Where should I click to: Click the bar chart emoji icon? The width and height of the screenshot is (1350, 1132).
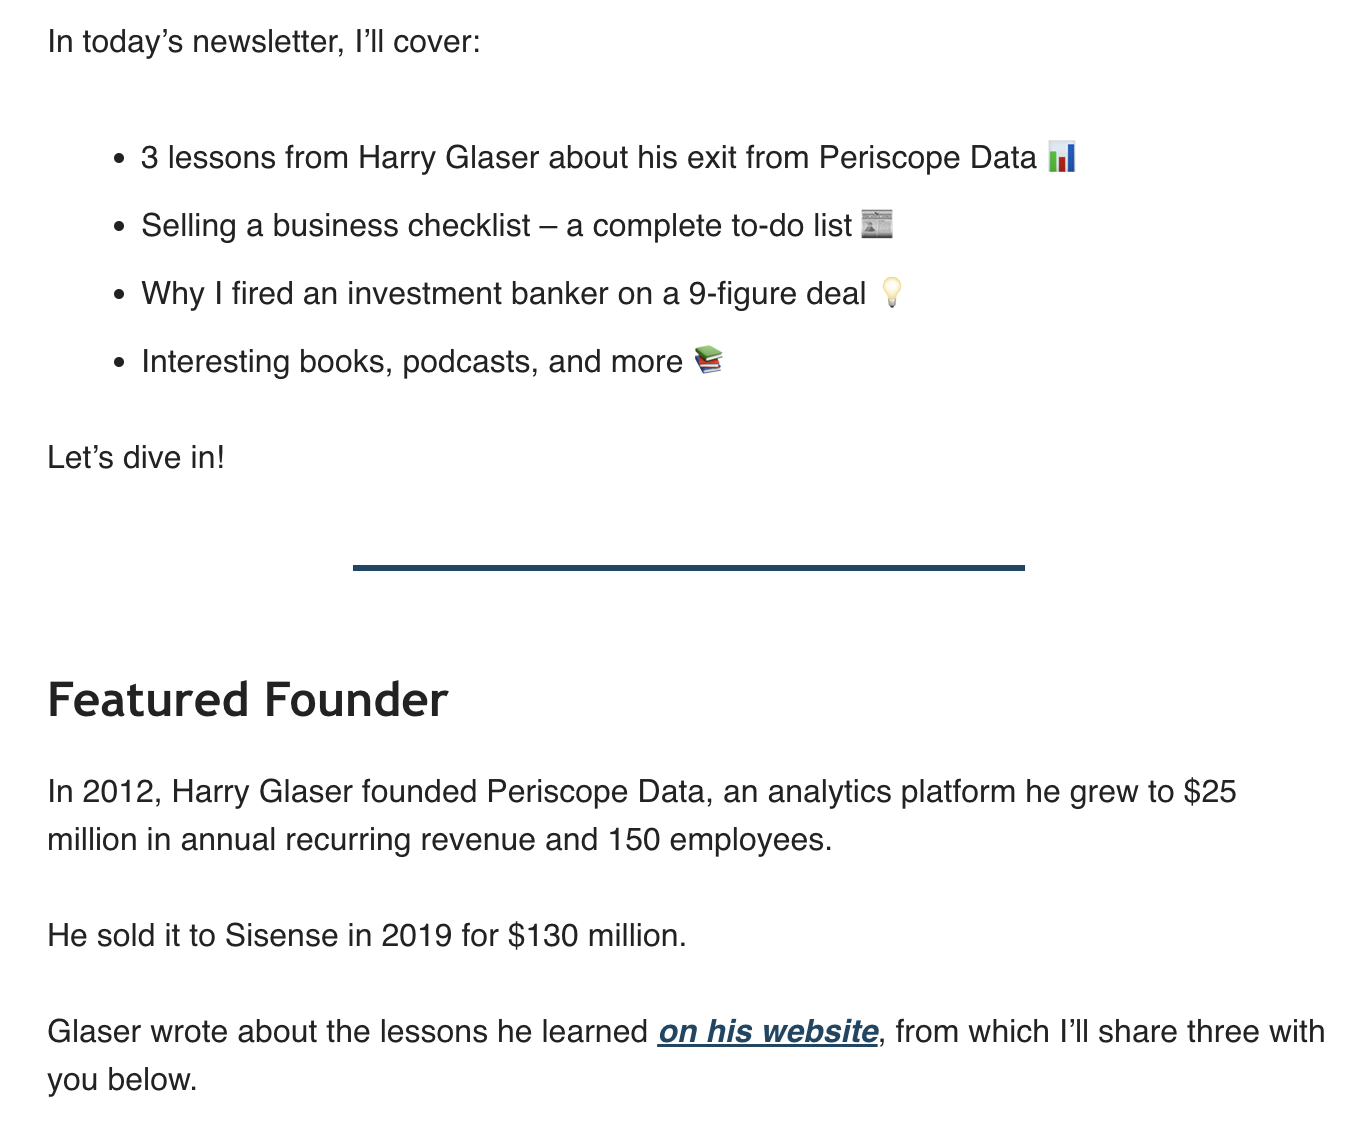click(x=1061, y=158)
